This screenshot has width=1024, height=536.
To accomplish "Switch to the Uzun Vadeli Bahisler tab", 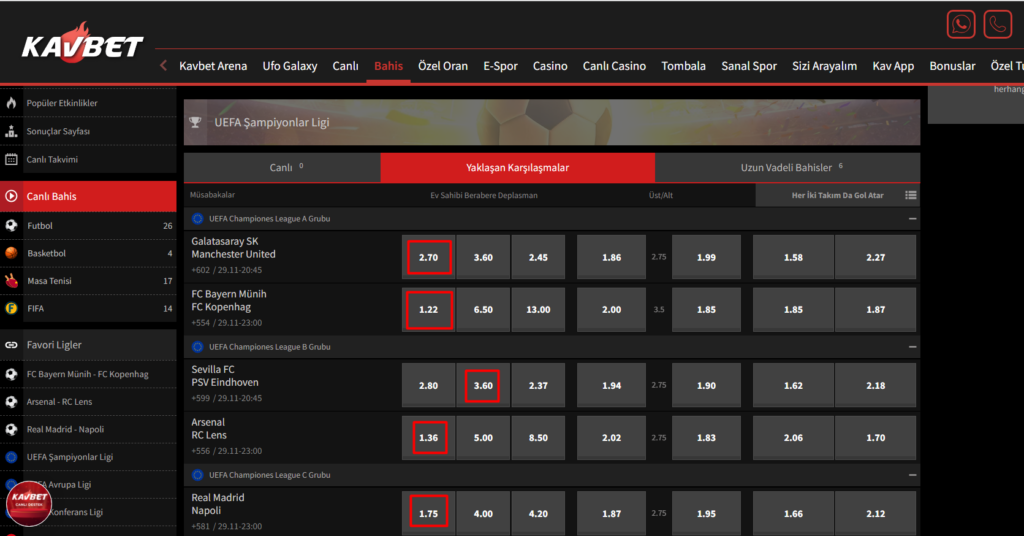I will pos(787,168).
